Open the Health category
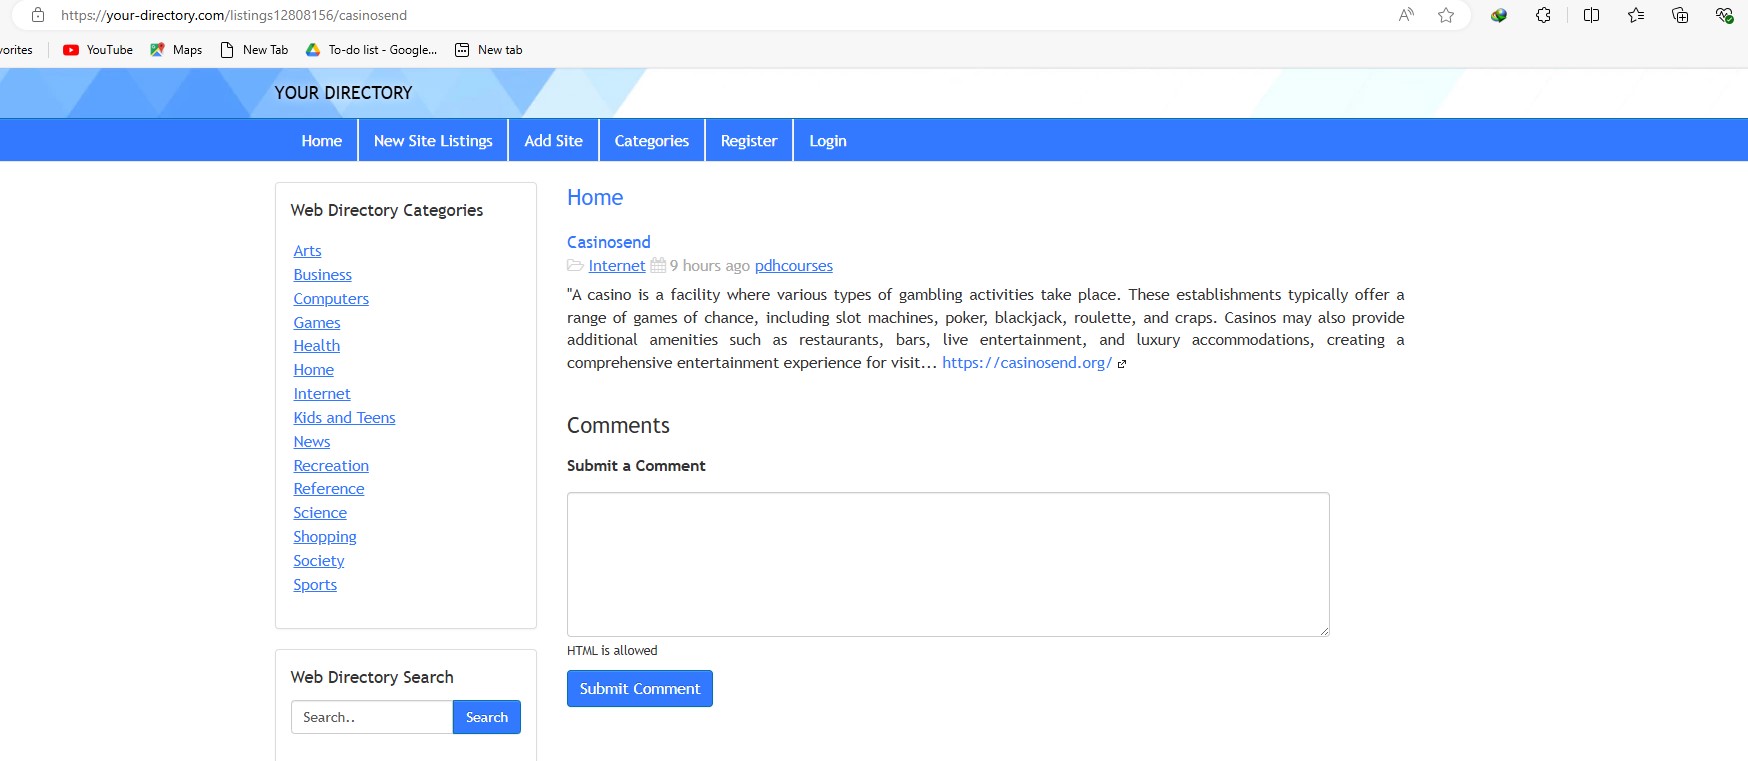The width and height of the screenshot is (1748, 761). (x=317, y=346)
